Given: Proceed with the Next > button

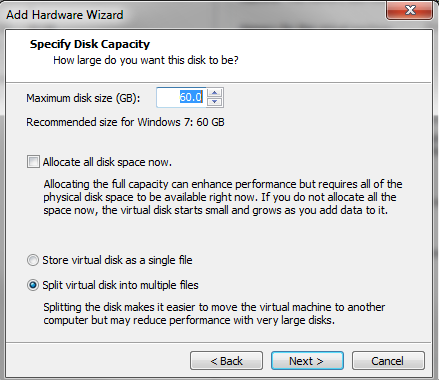Looking at the screenshot, I should 307,361.
